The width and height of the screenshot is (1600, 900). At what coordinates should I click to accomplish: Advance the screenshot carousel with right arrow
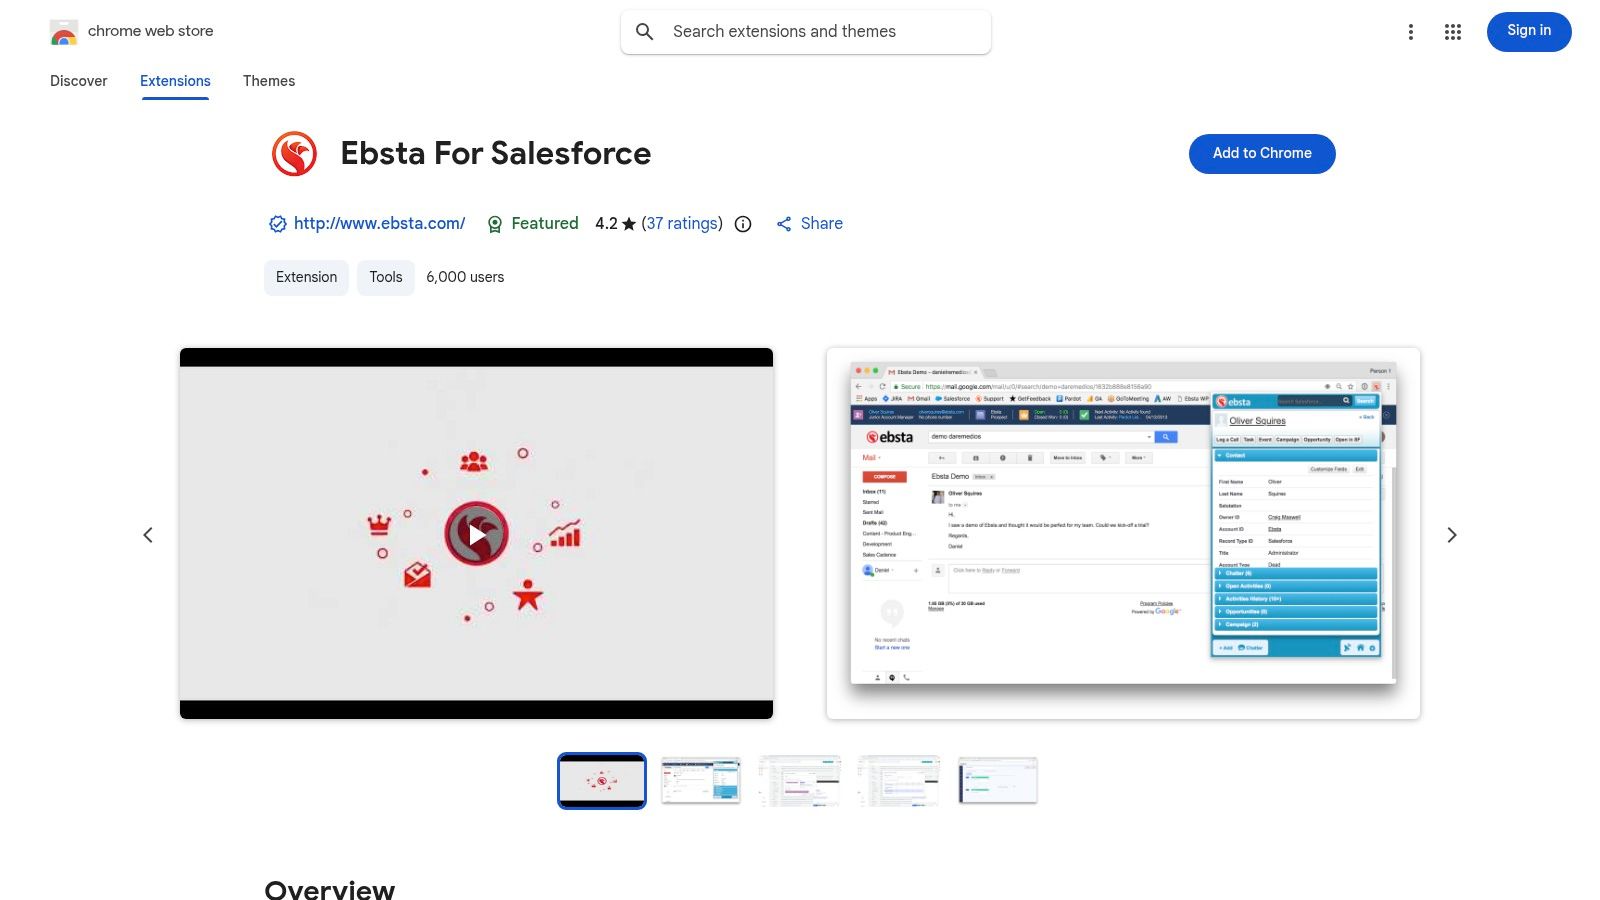(1451, 534)
